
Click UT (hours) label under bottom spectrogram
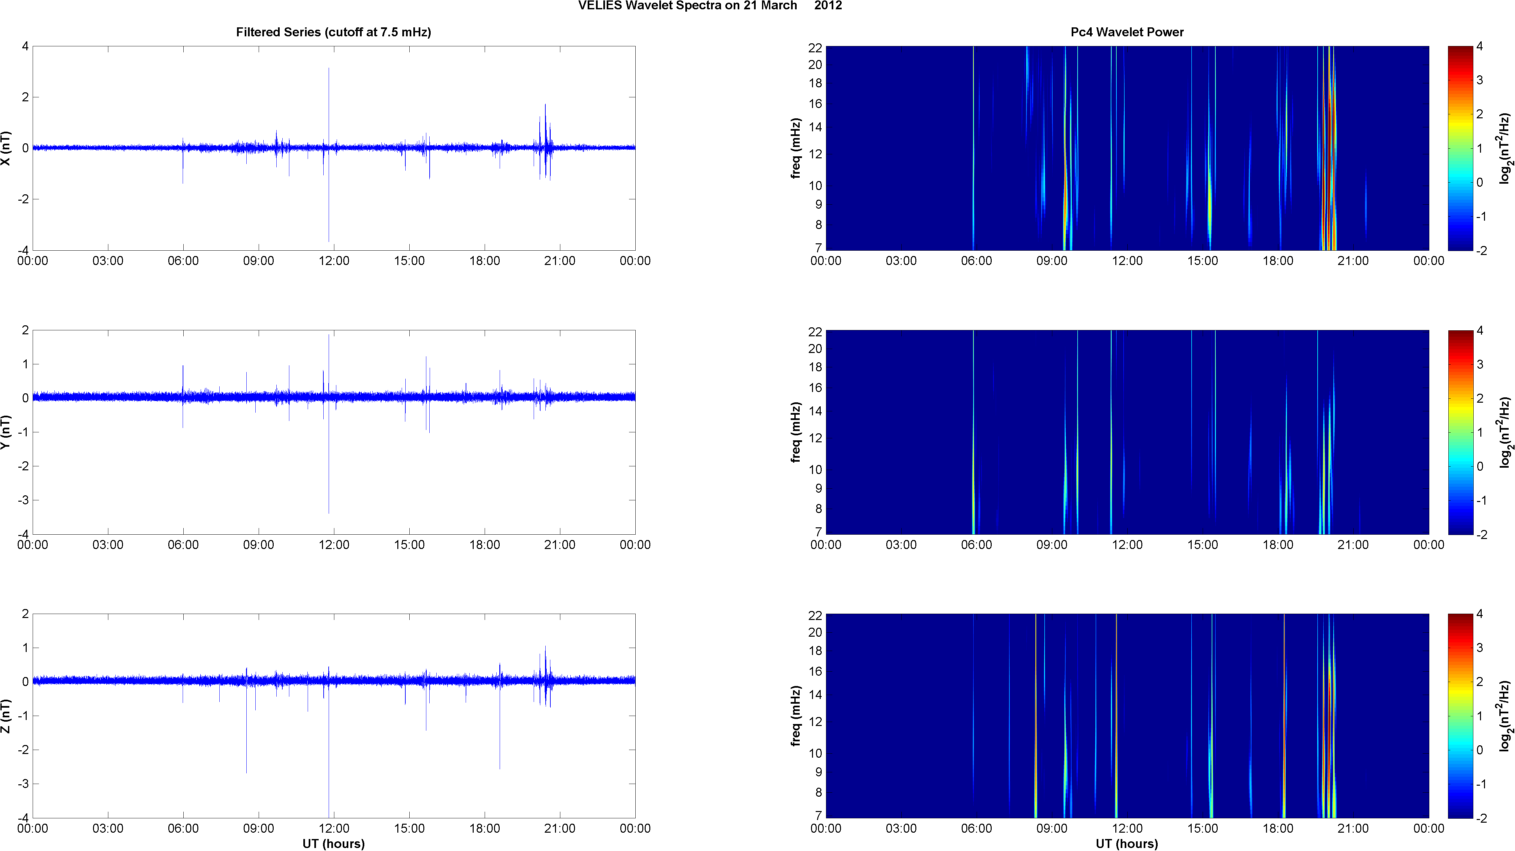[1127, 844]
